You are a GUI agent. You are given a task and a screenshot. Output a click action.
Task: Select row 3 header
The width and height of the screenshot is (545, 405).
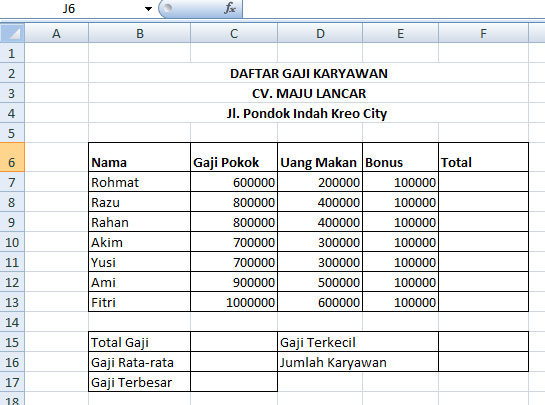[x=12, y=93]
